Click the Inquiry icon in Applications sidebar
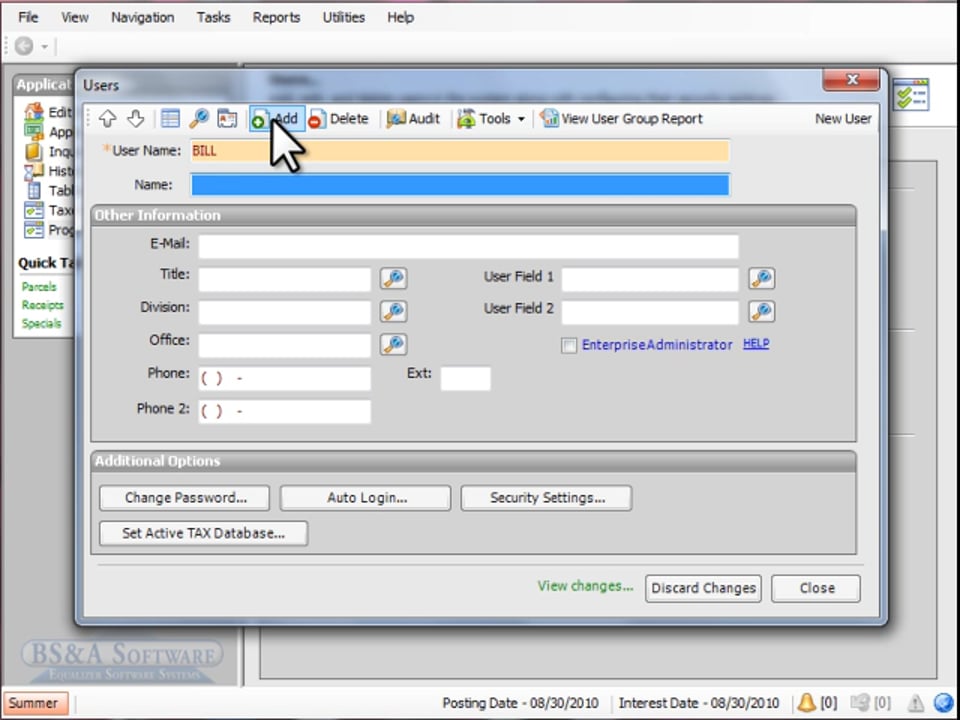The image size is (960, 720). click(34, 151)
